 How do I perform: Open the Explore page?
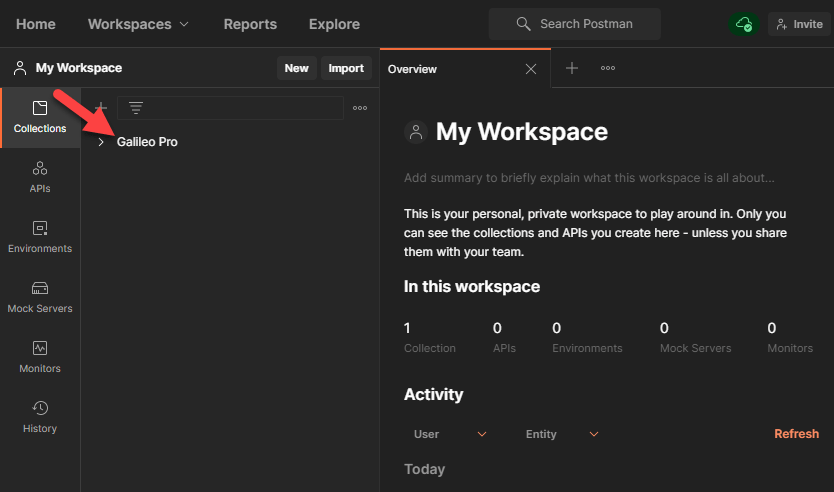click(334, 24)
